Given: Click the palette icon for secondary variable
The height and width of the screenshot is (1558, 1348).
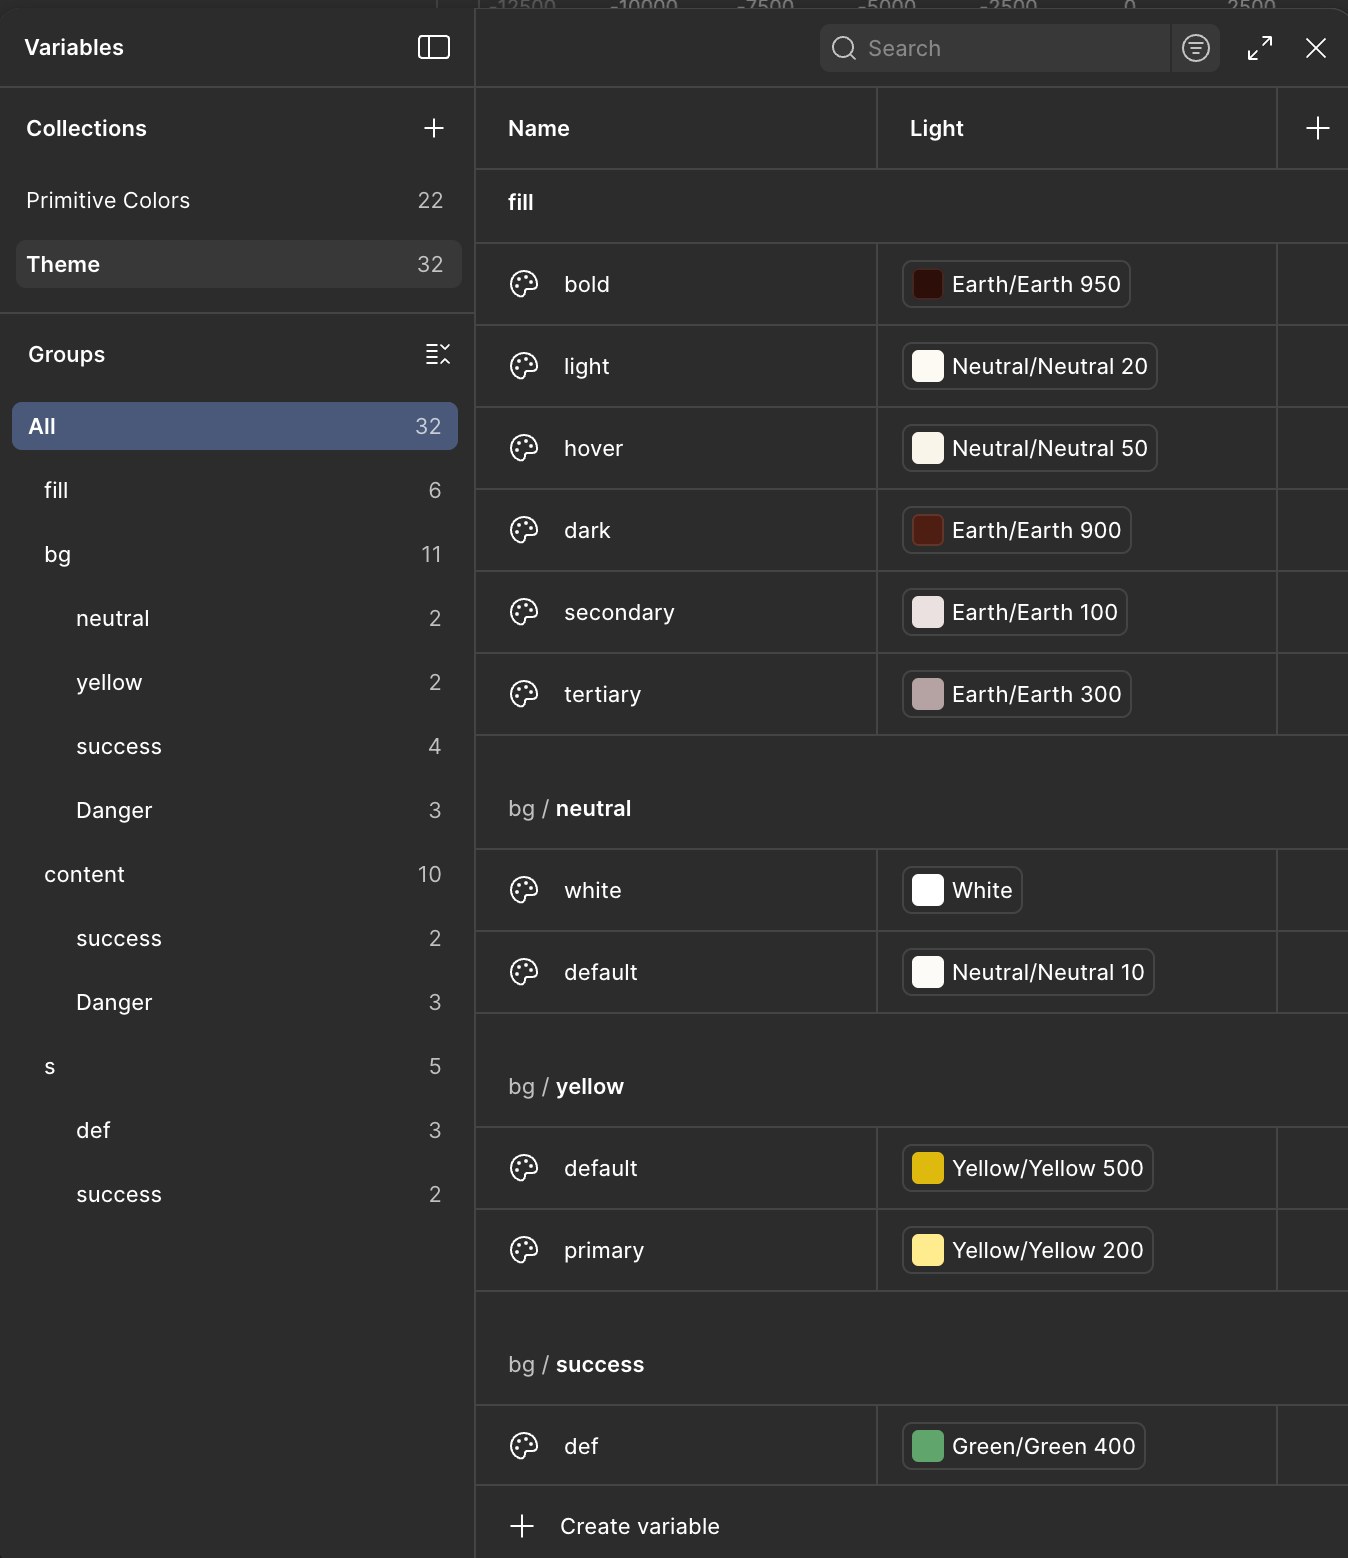Looking at the screenshot, I should click(x=524, y=612).
